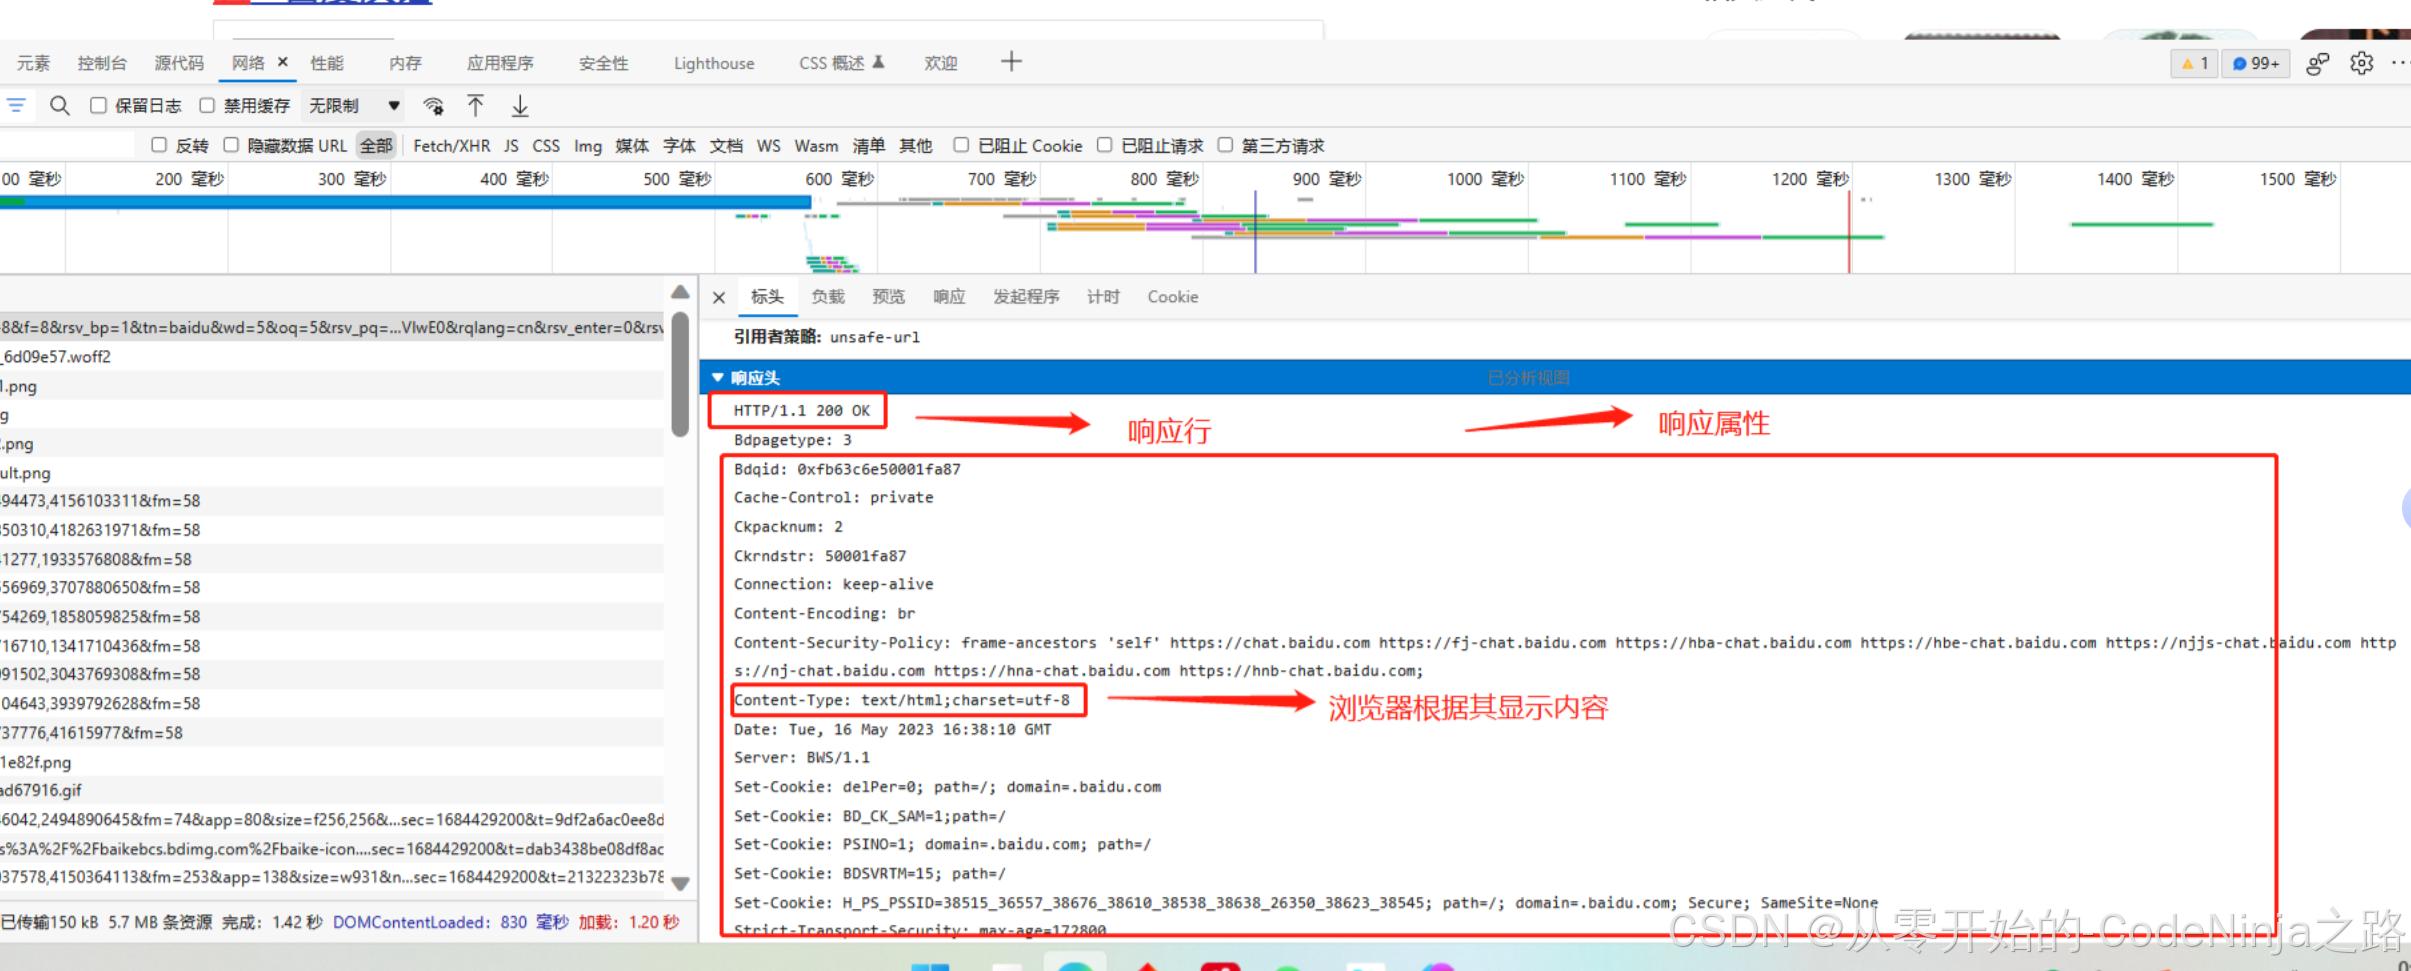The height and width of the screenshot is (971, 2411).
Task: Switch to the 元素 panel tab
Action: click(33, 63)
